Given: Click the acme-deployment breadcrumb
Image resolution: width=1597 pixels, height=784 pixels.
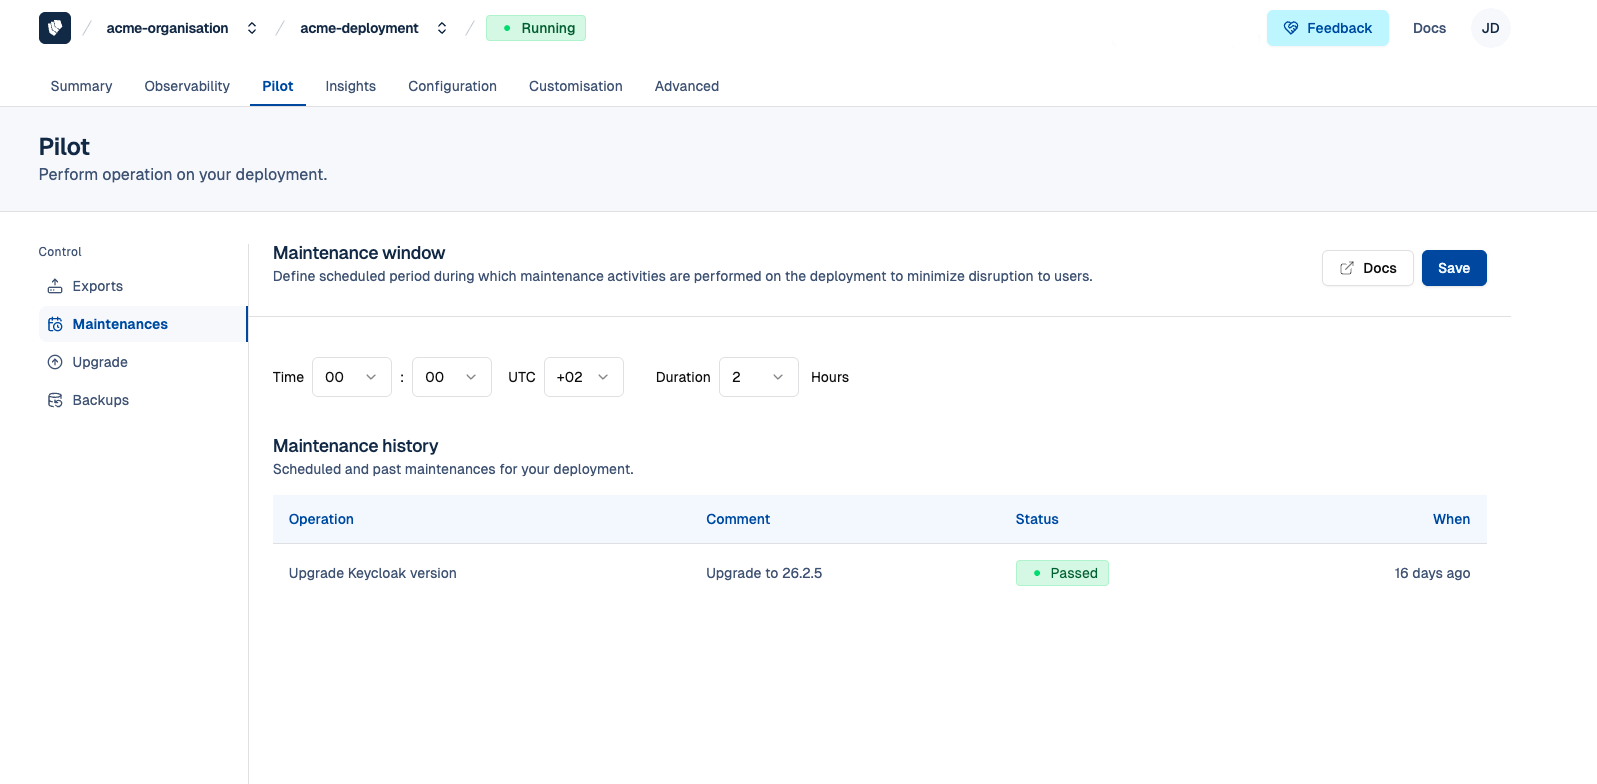Looking at the screenshot, I should [359, 28].
